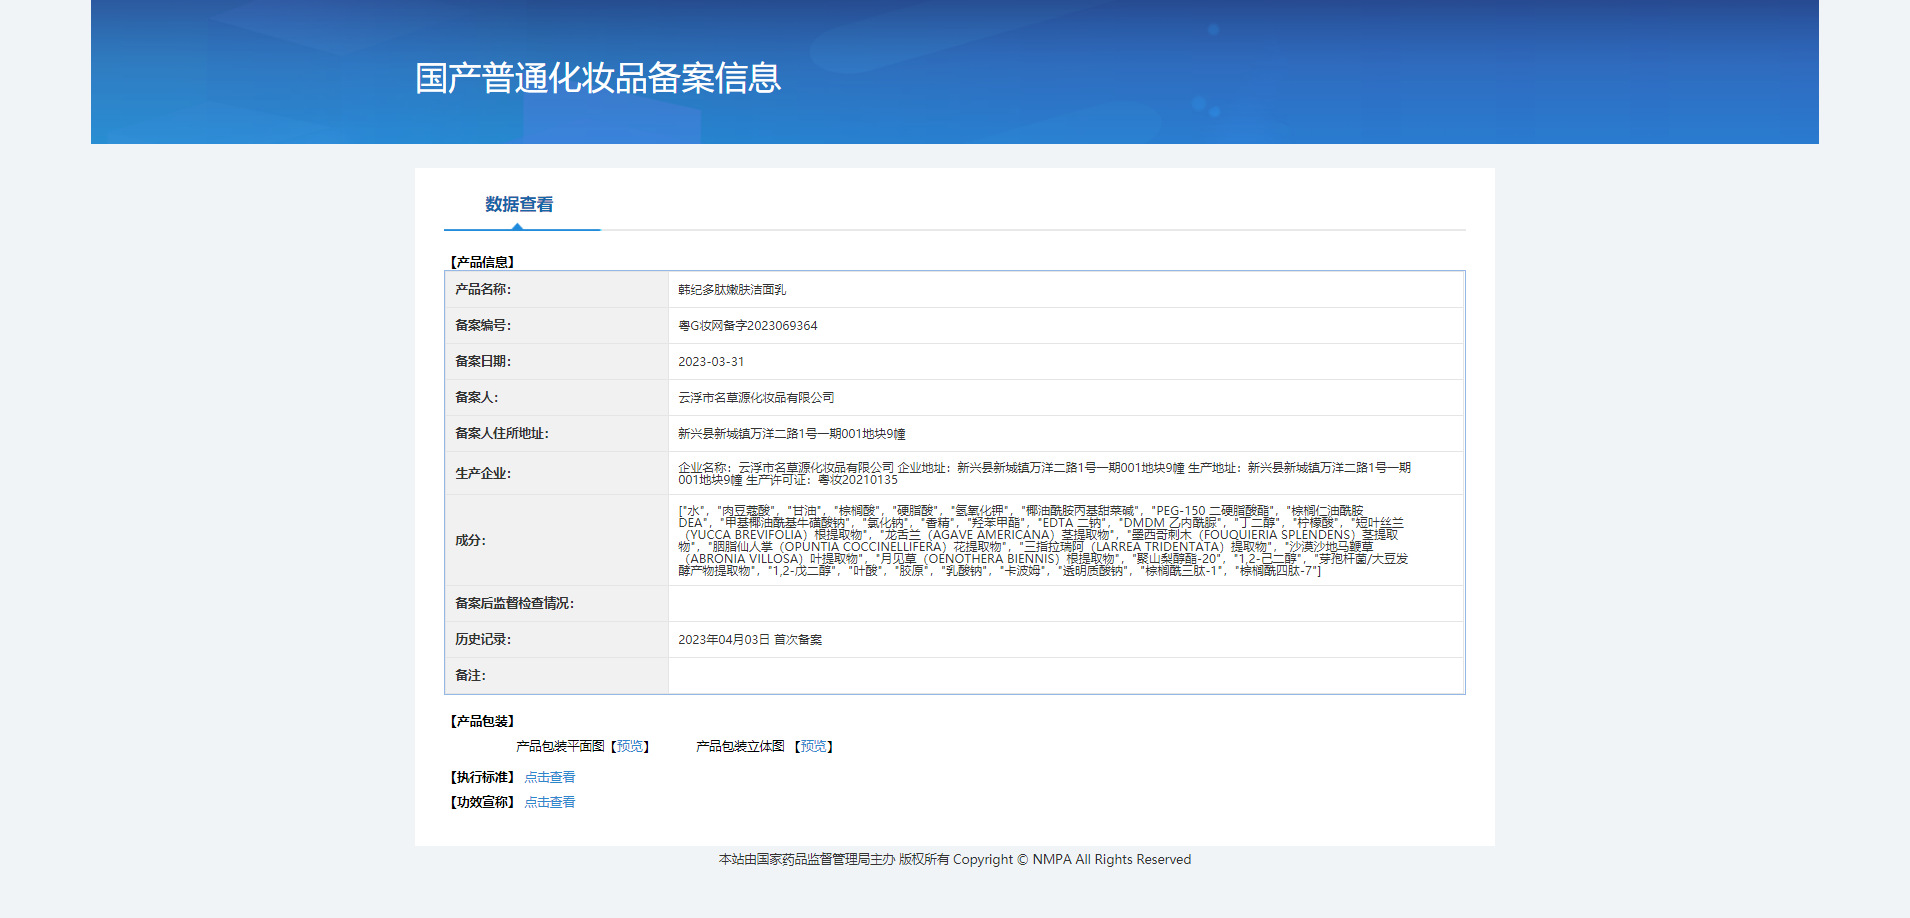This screenshot has width=1910, height=918.
Task: Select the 2023年04月03日 首次备案 record
Action: coord(750,640)
